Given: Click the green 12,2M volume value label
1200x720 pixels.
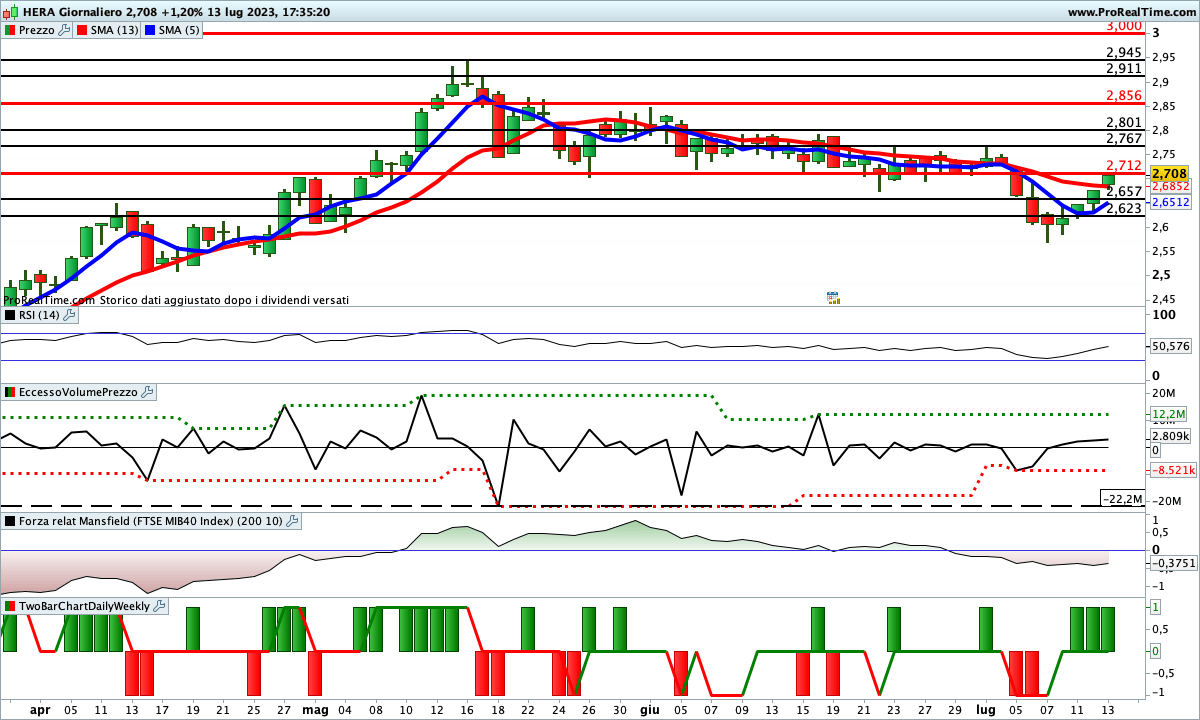Looking at the screenshot, I should [x=1167, y=414].
